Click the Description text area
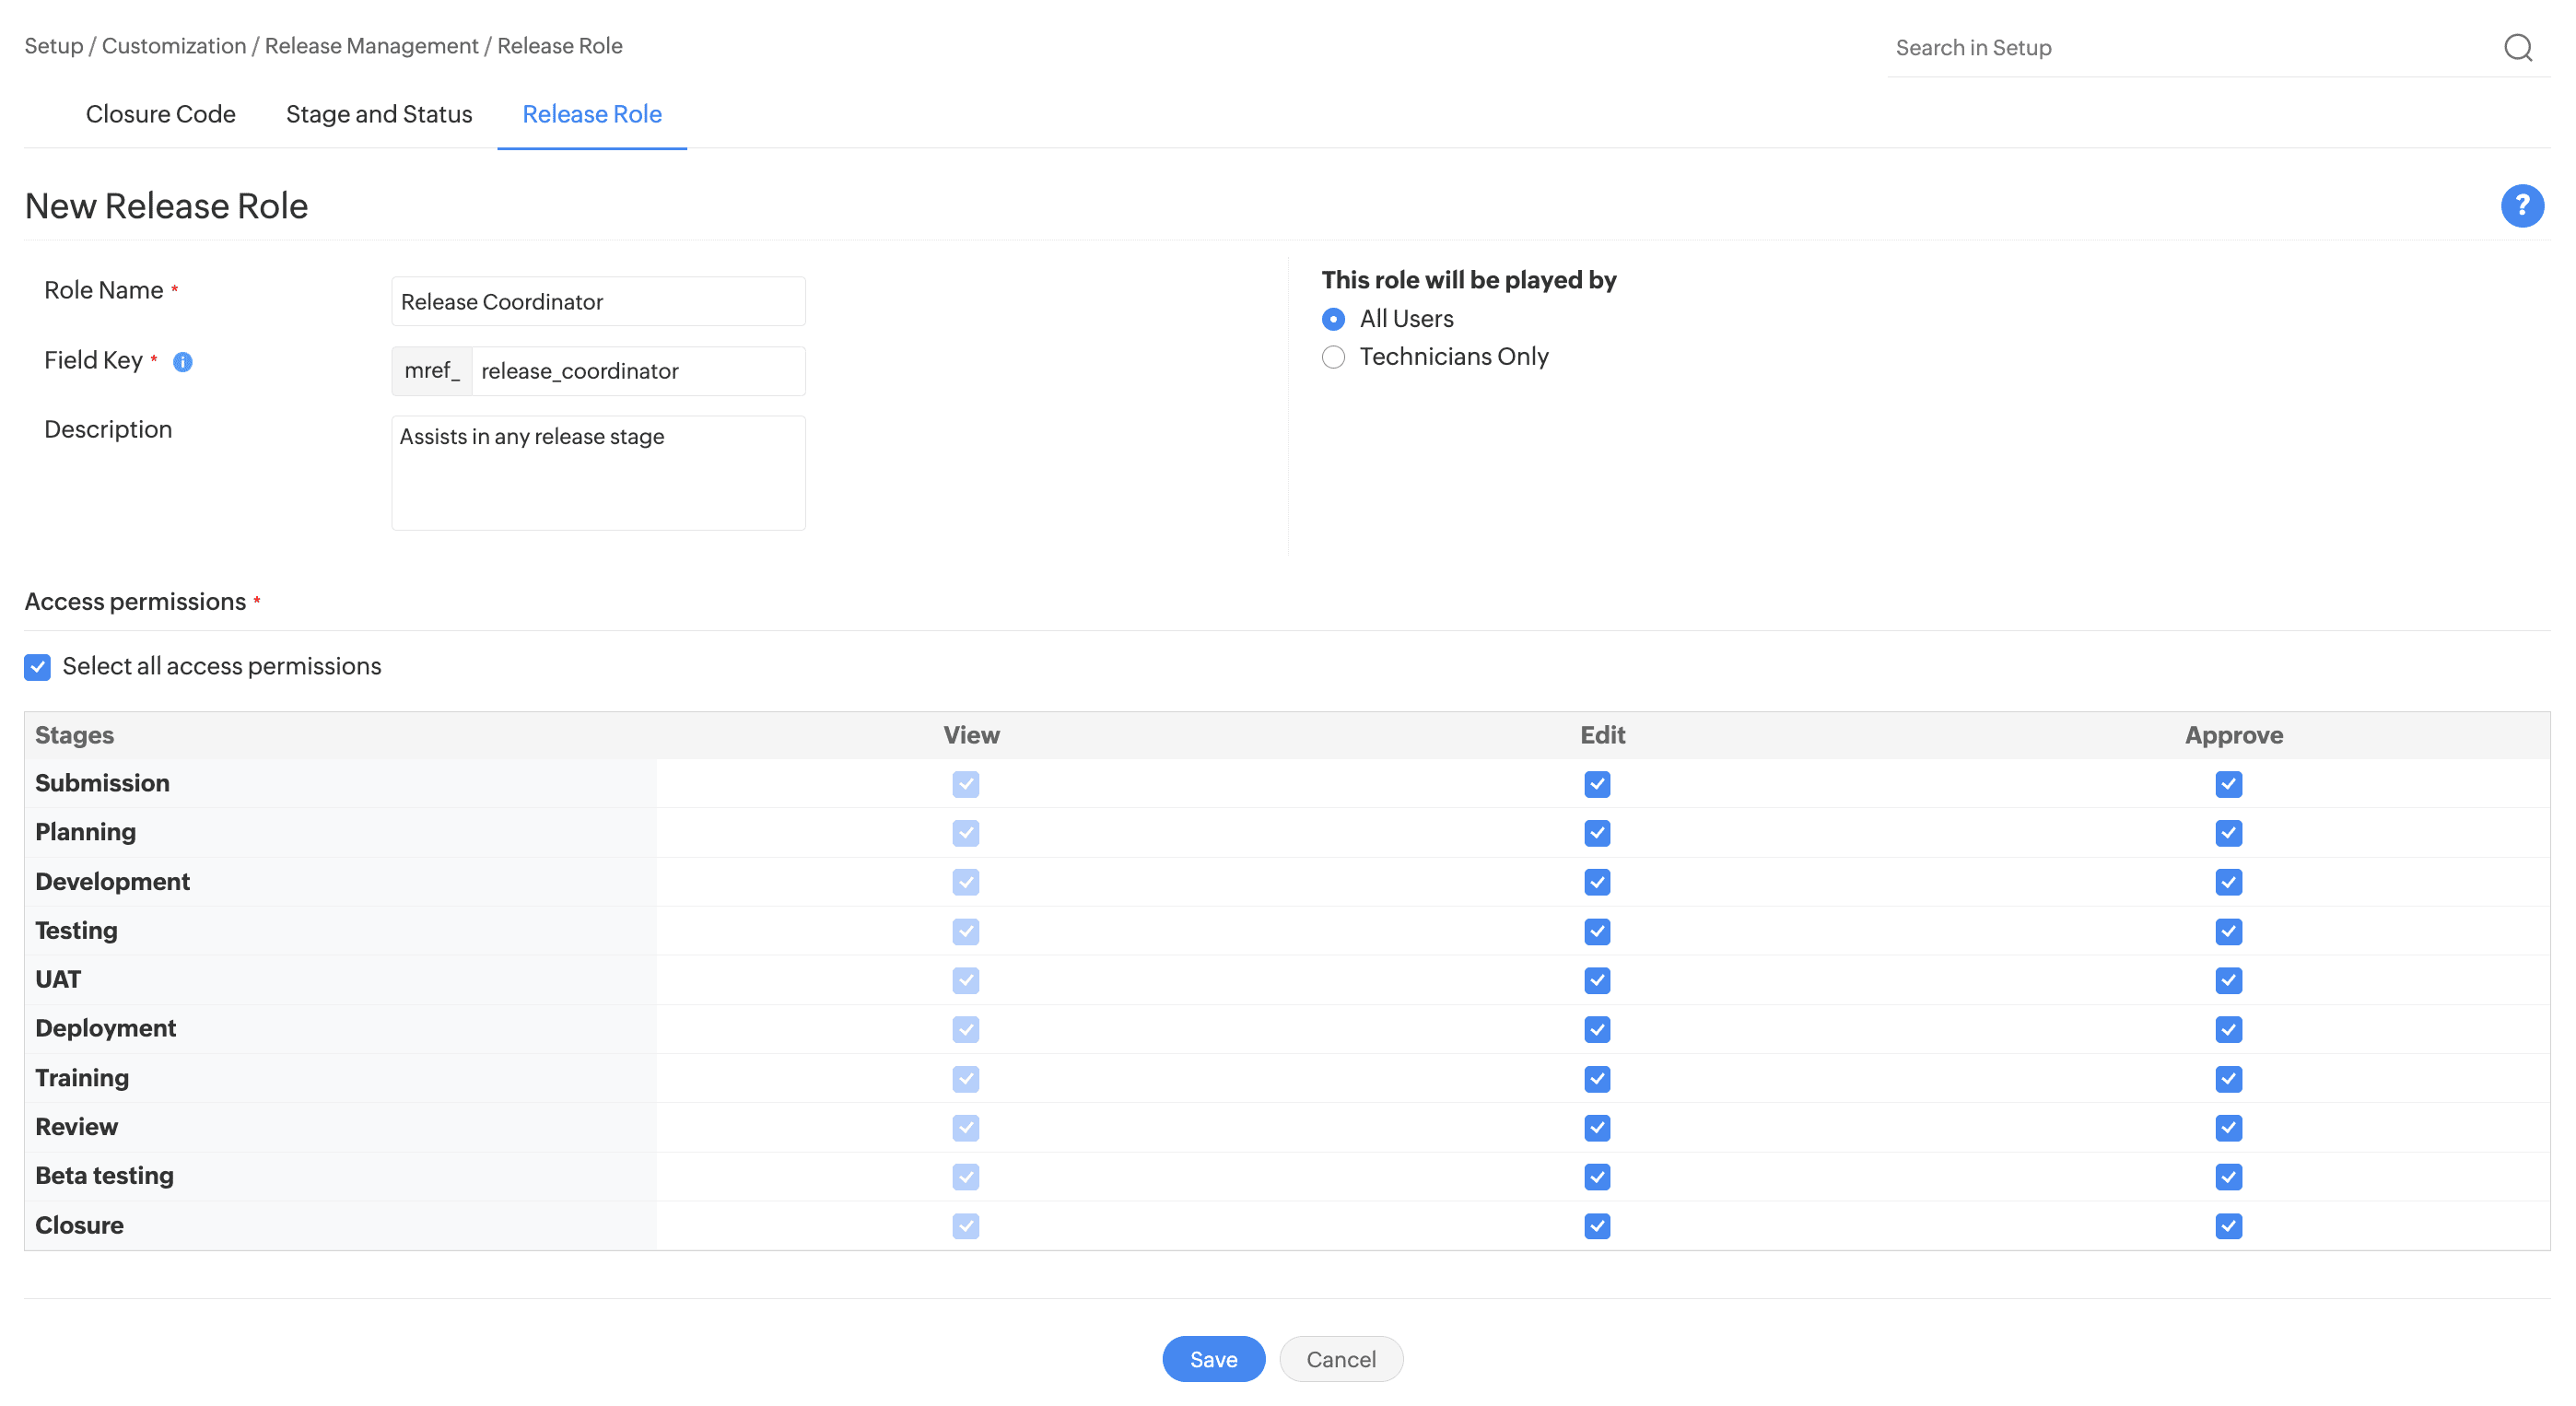 (x=597, y=473)
